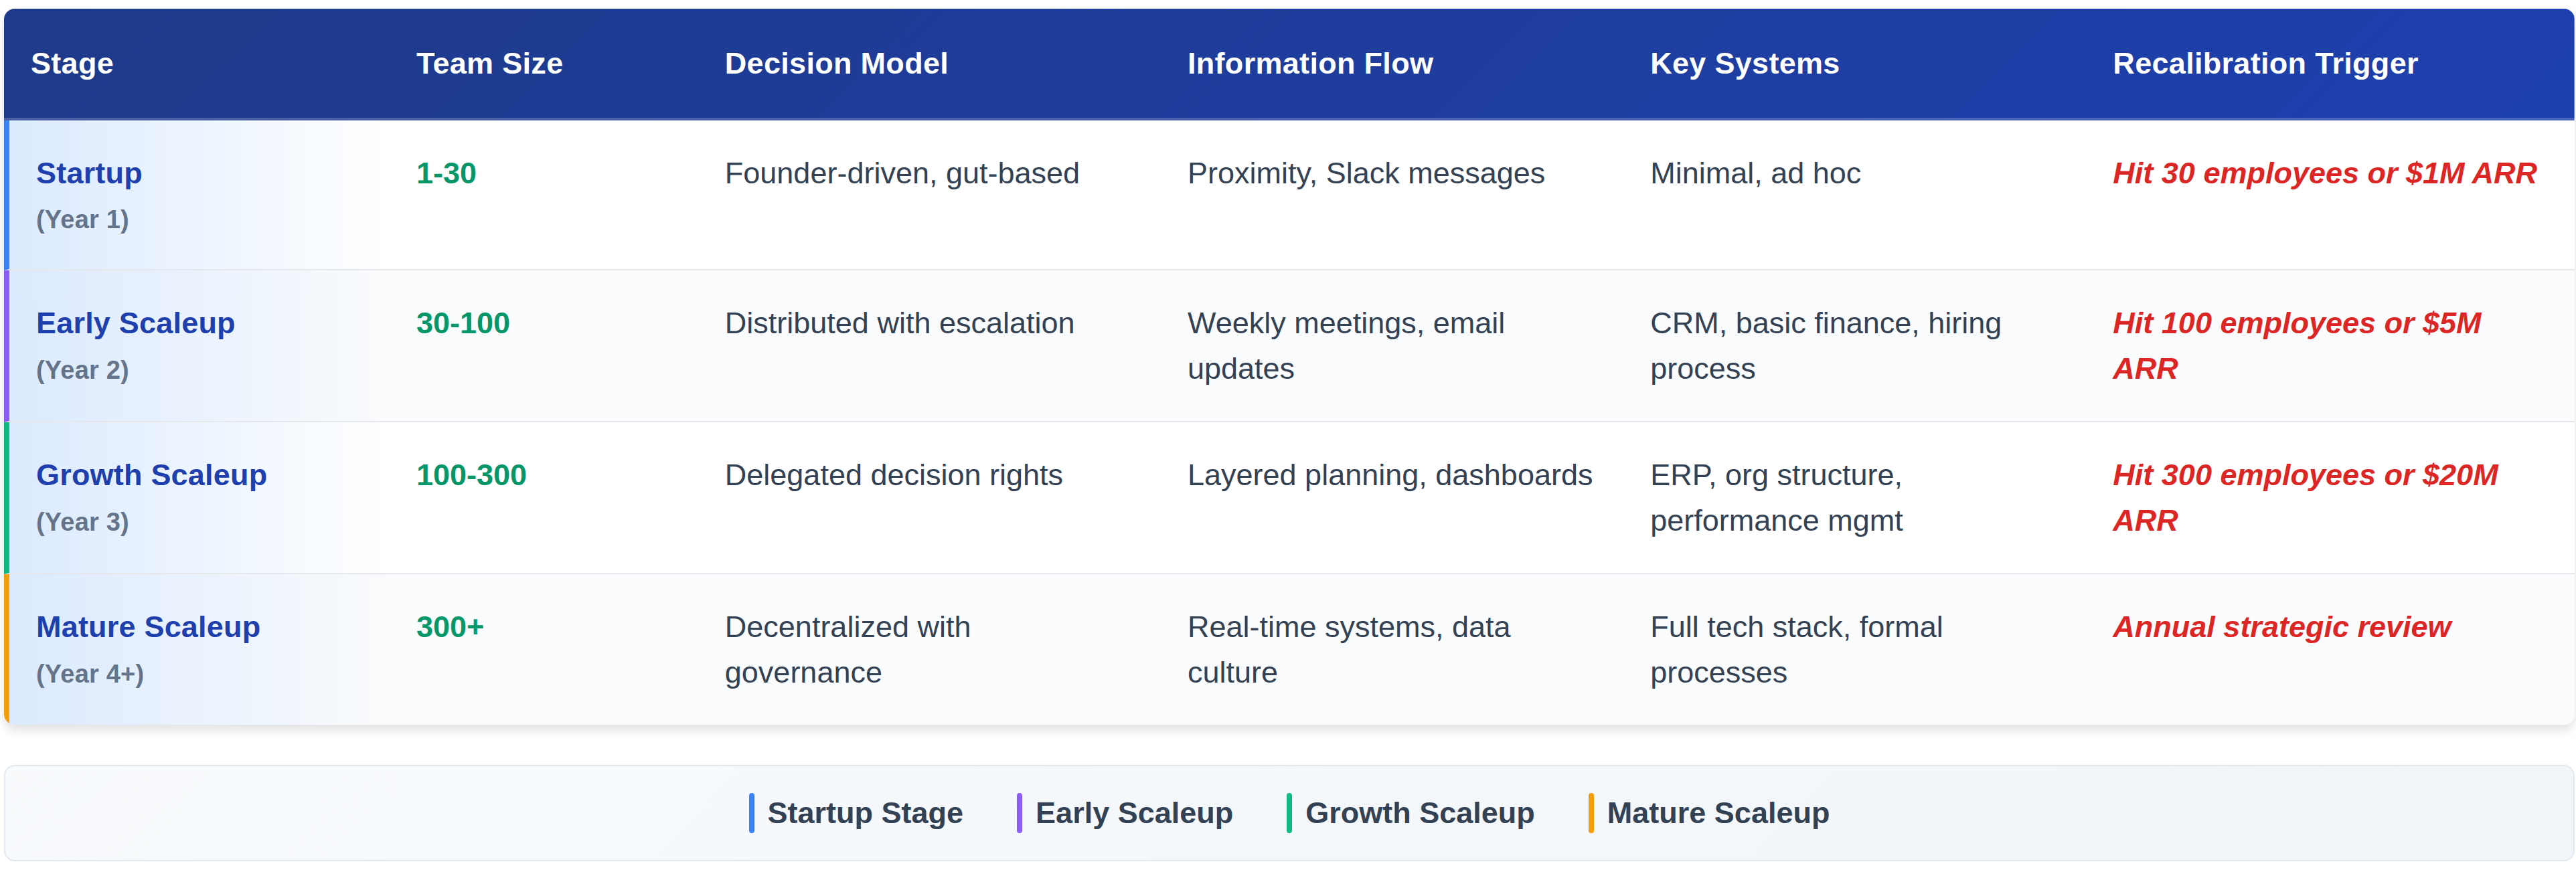Click the Recalibration Trigger column header

coord(2264,64)
